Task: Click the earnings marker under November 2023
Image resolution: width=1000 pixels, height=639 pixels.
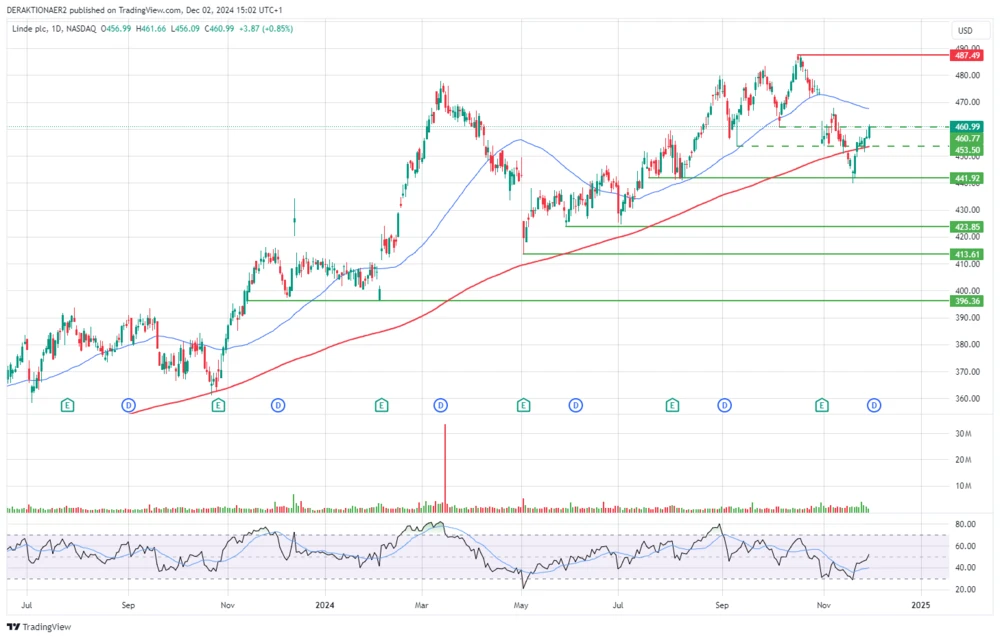Action: click(x=216, y=405)
